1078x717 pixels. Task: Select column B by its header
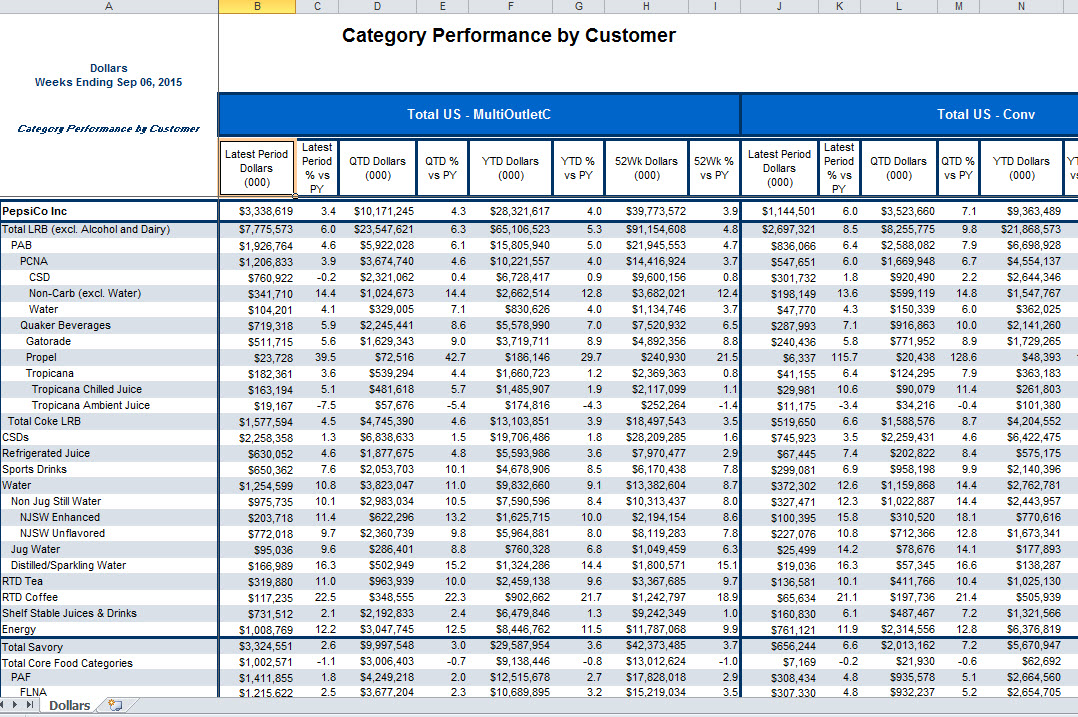[x=257, y=6]
